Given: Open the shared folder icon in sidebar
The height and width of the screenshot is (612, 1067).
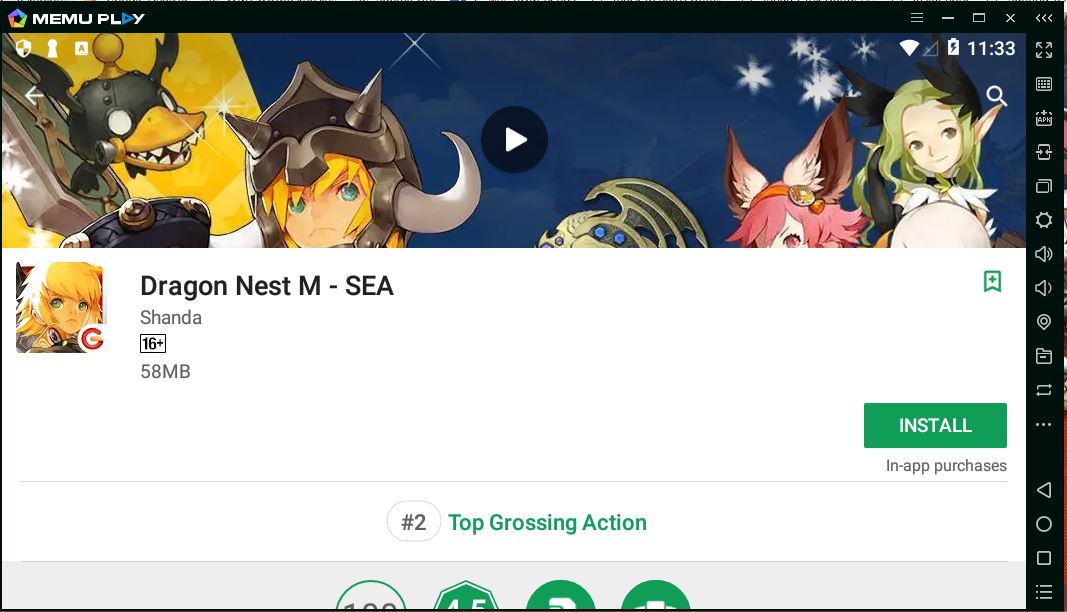Looking at the screenshot, I should click(1043, 355).
